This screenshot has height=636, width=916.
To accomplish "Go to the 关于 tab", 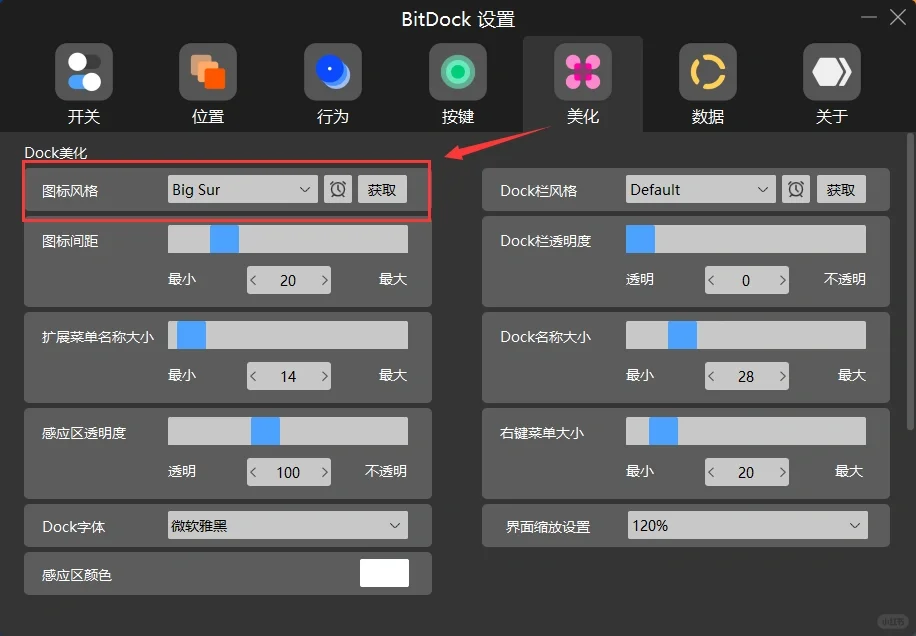I will click(x=832, y=85).
